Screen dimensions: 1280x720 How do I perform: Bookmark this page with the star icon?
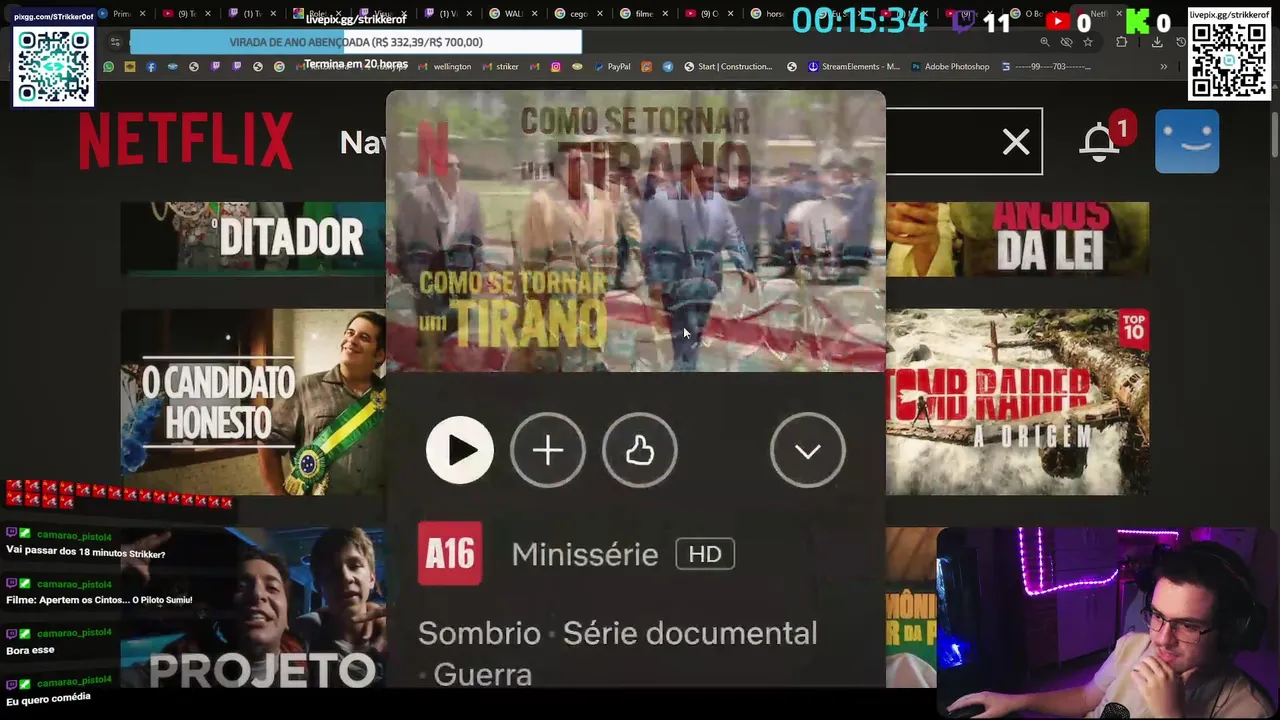1088,42
